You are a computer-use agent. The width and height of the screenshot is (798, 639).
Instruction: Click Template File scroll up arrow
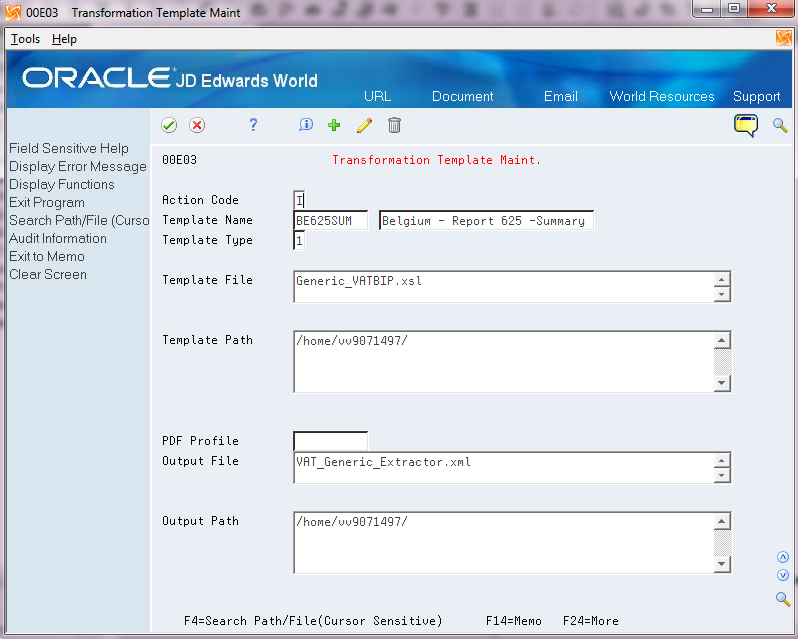722,279
